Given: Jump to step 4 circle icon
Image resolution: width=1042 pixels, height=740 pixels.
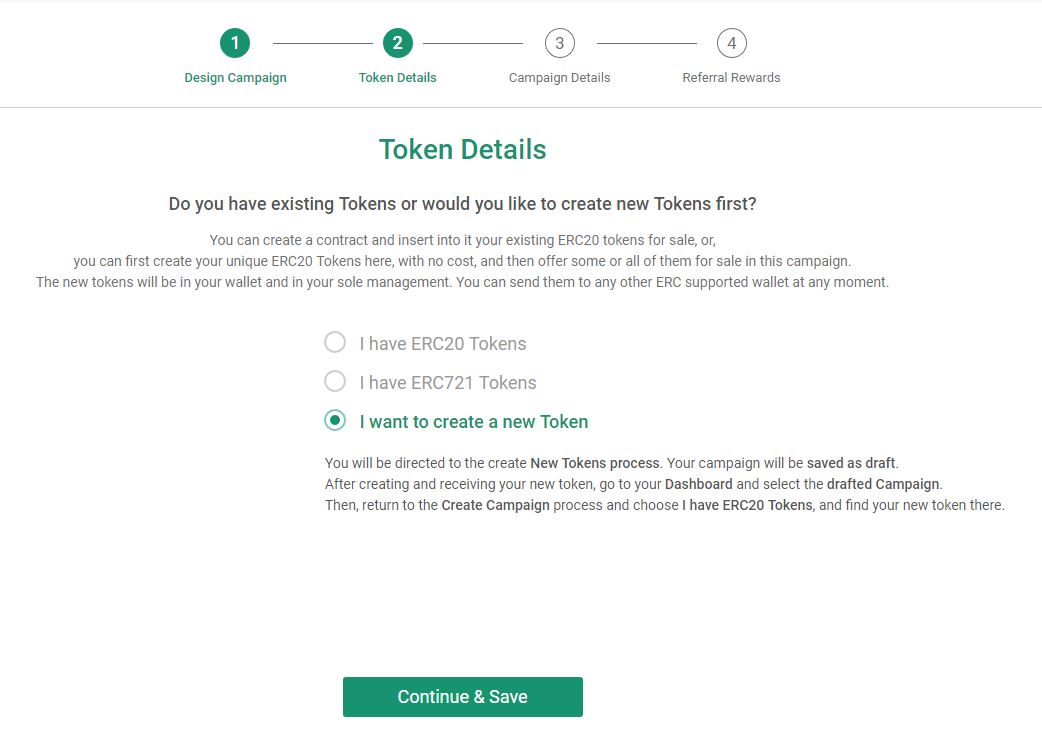Looking at the screenshot, I should coord(732,43).
